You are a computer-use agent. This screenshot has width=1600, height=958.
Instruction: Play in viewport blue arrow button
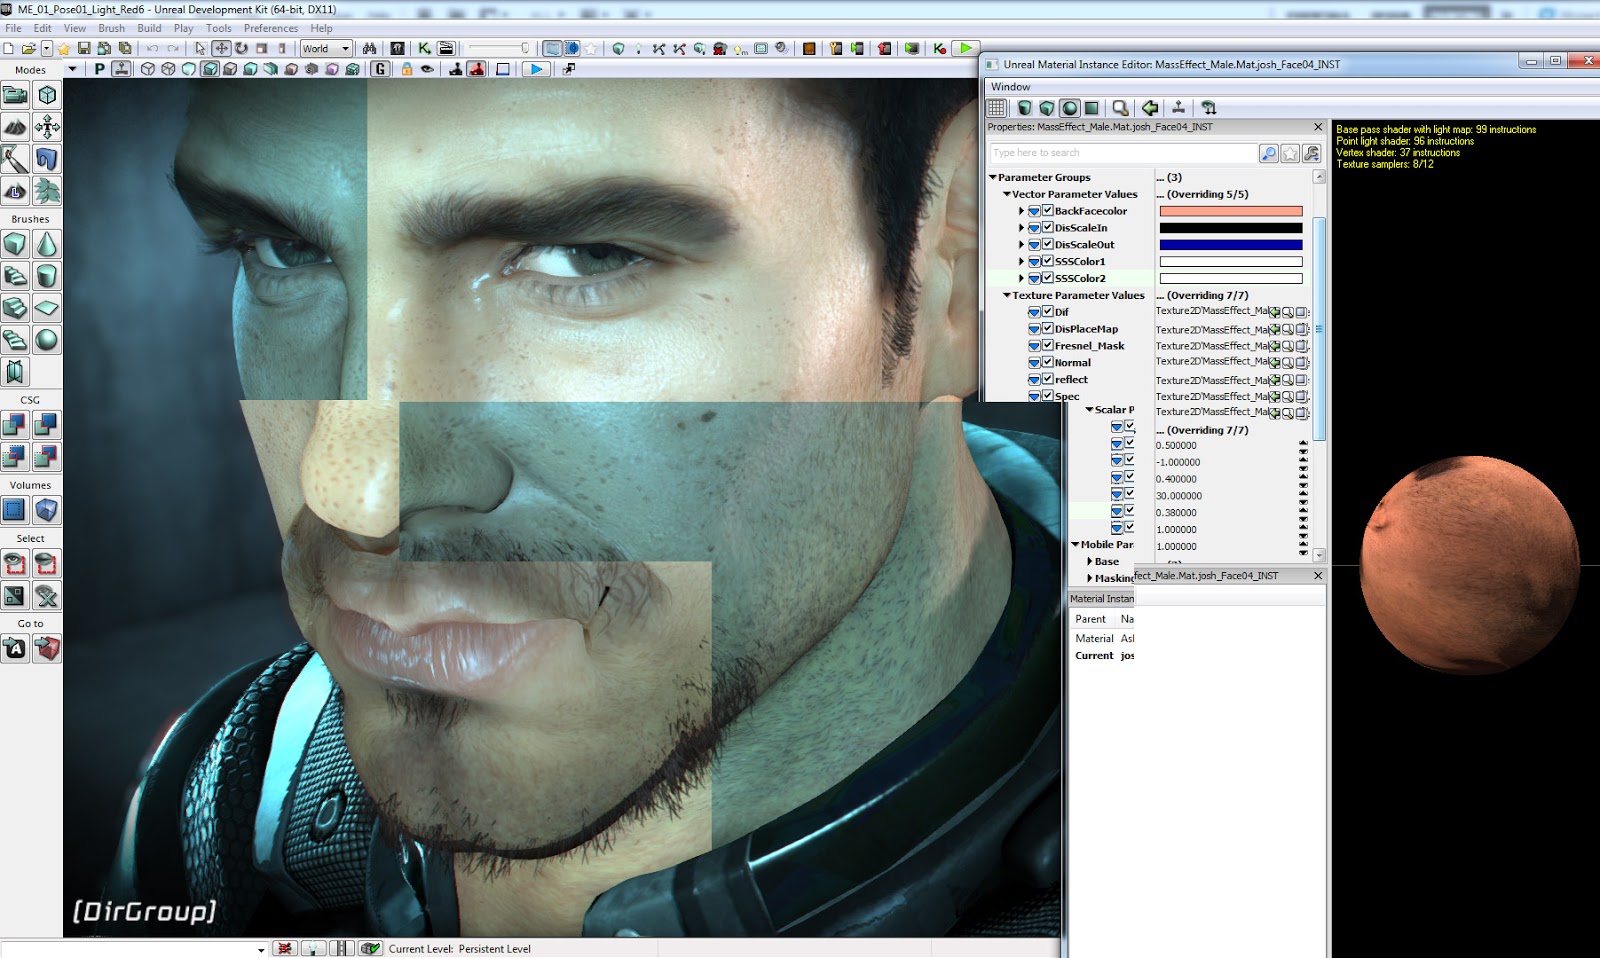tap(536, 69)
